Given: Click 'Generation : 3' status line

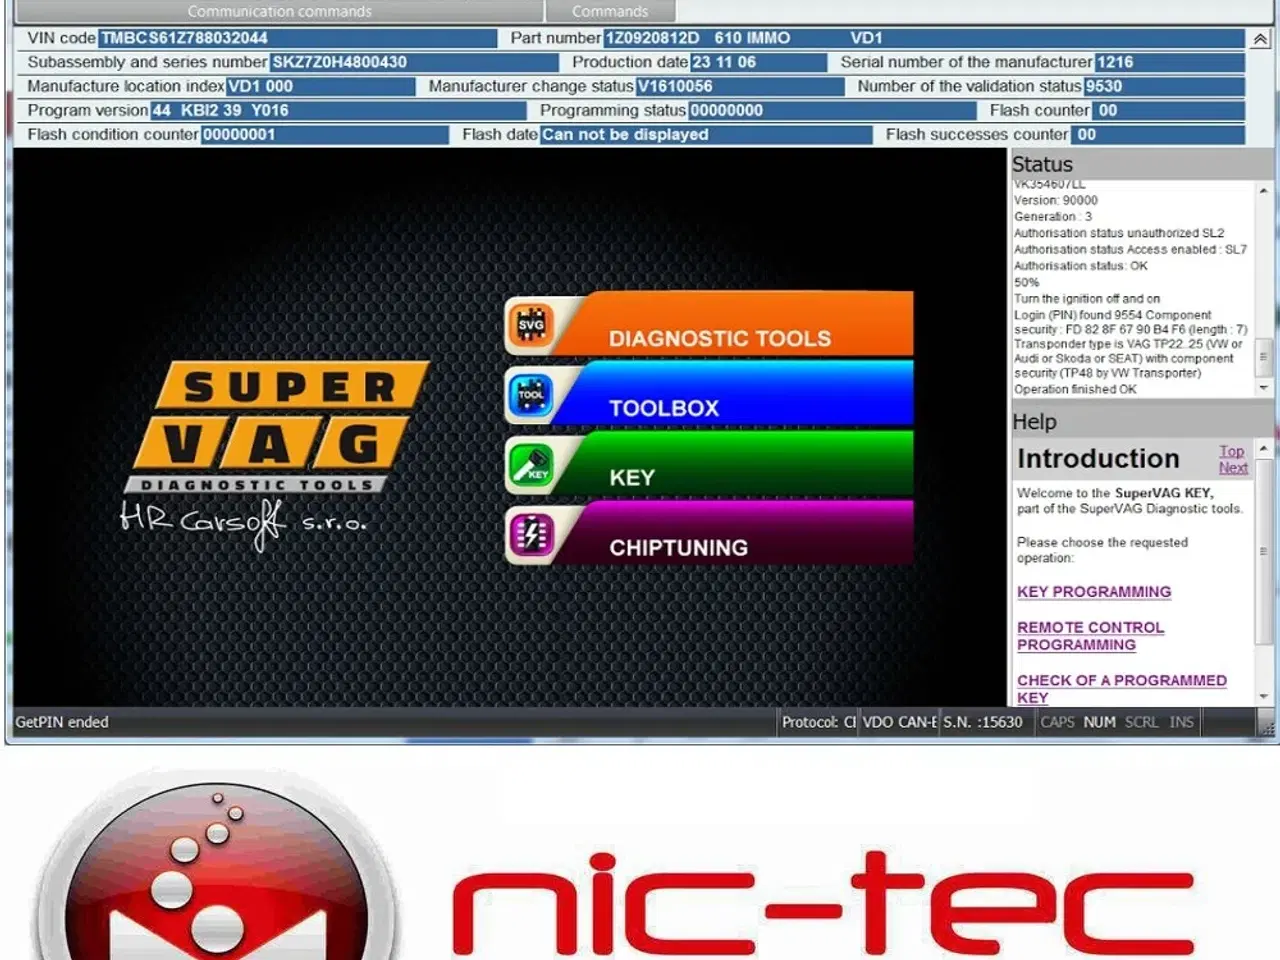Looking at the screenshot, I should pyautogui.click(x=1053, y=216).
